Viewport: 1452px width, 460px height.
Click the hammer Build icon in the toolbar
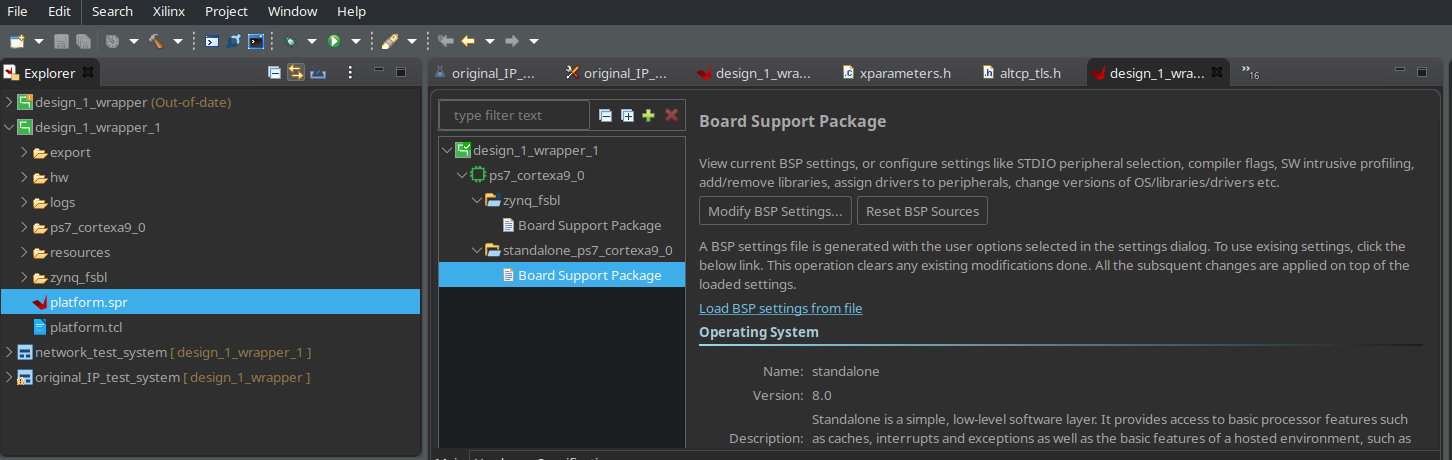[x=157, y=41]
